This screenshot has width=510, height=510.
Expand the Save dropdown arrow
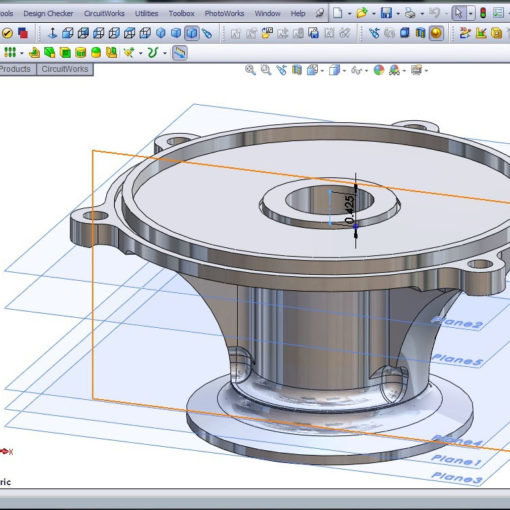398,14
